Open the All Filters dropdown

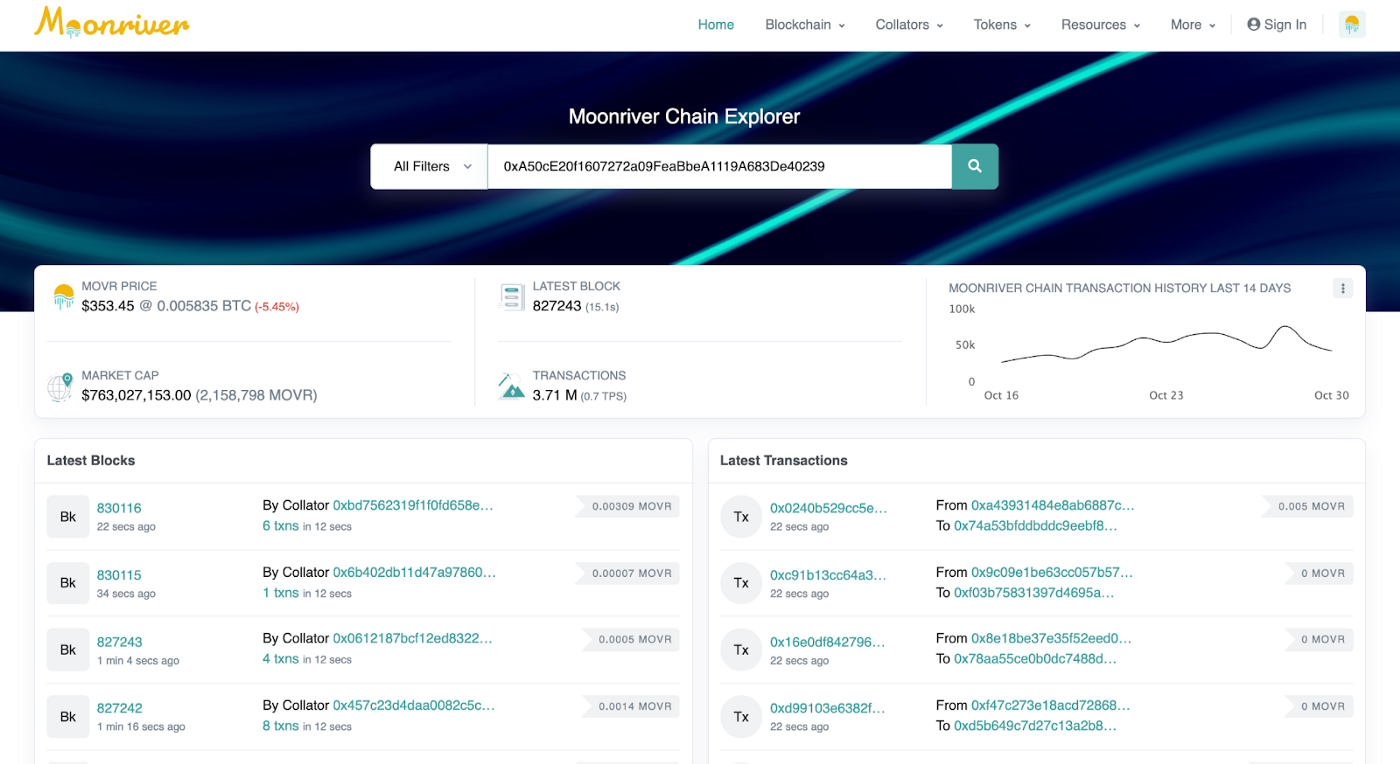tap(429, 166)
